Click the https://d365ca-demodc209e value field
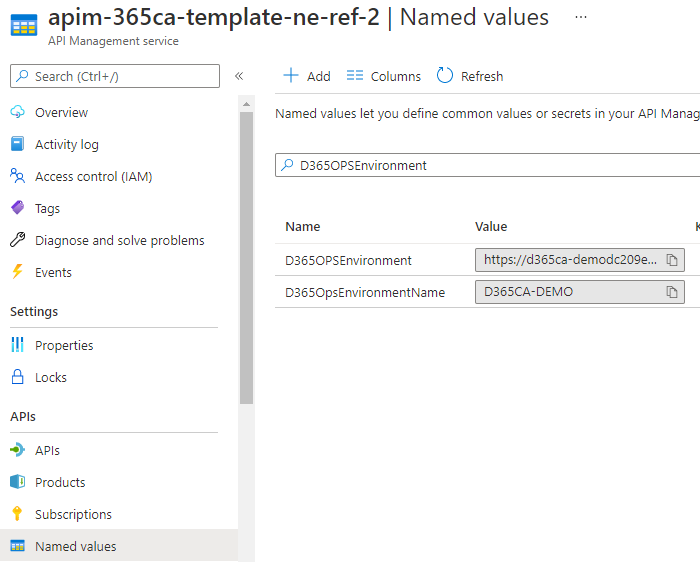 (x=579, y=260)
